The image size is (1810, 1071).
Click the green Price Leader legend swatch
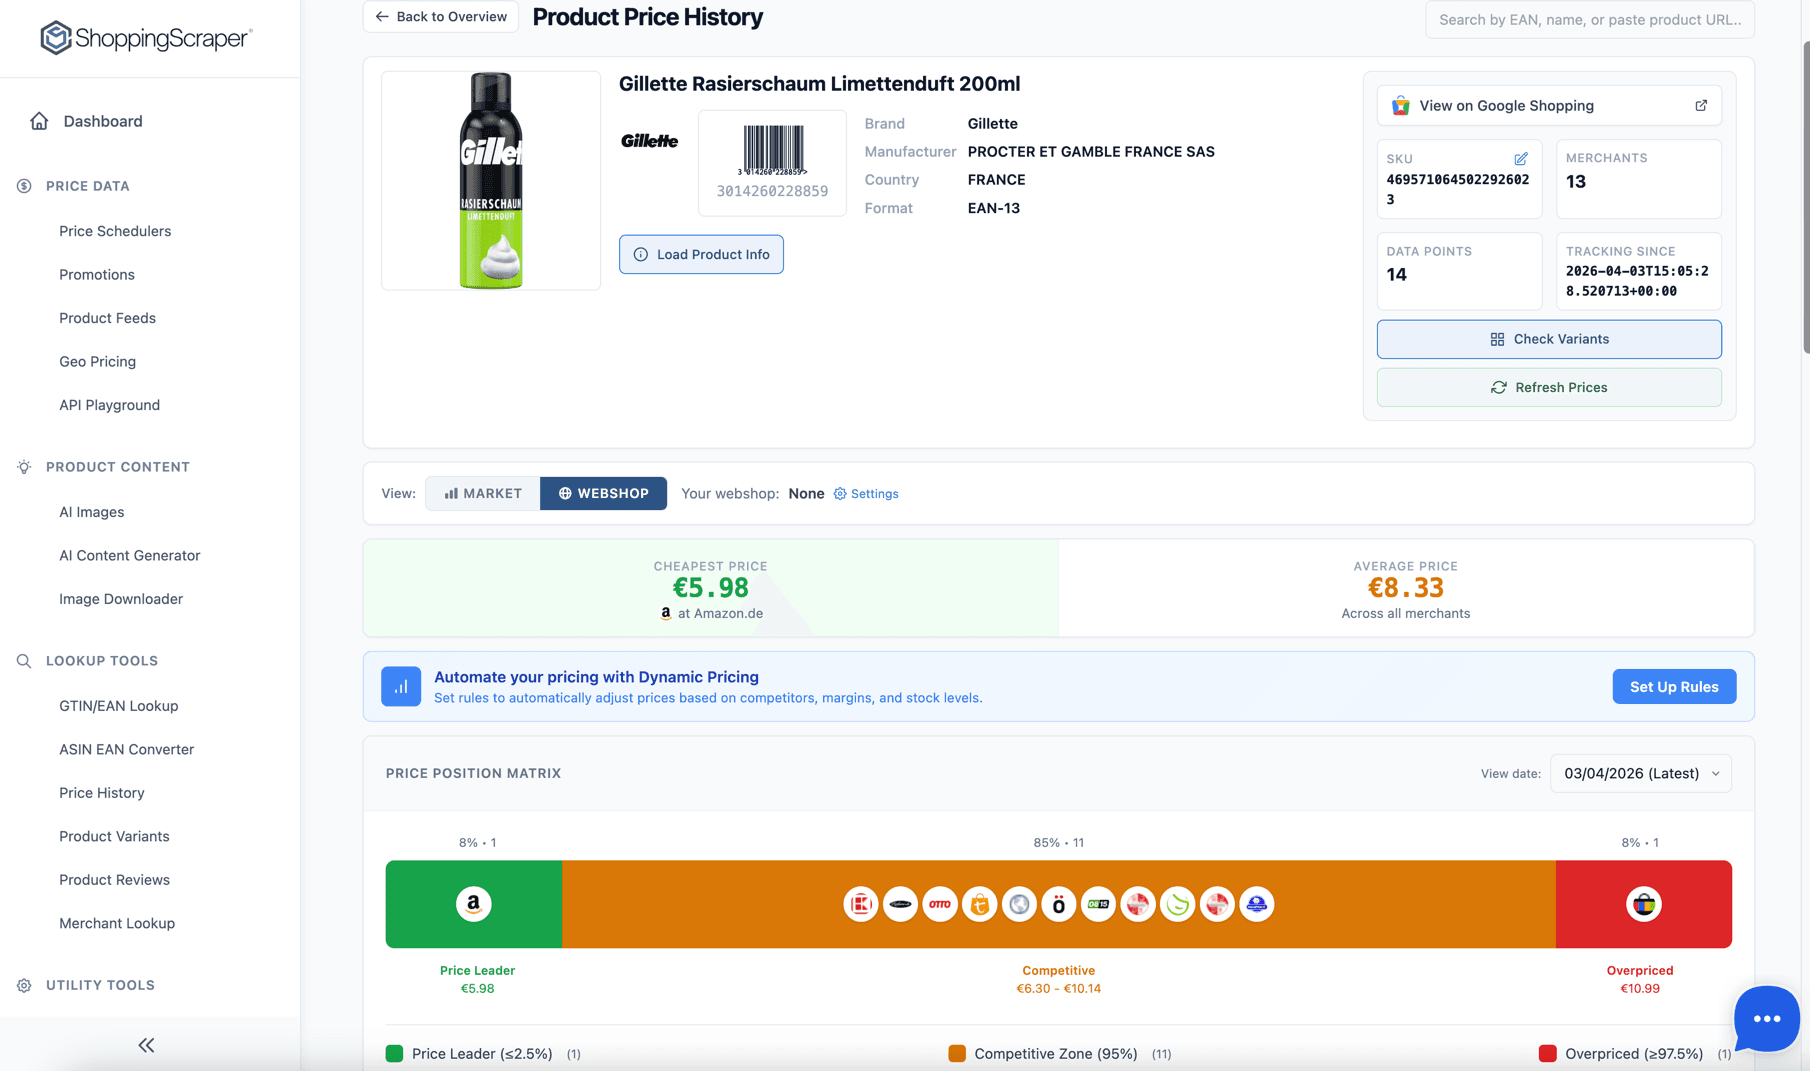point(394,1053)
